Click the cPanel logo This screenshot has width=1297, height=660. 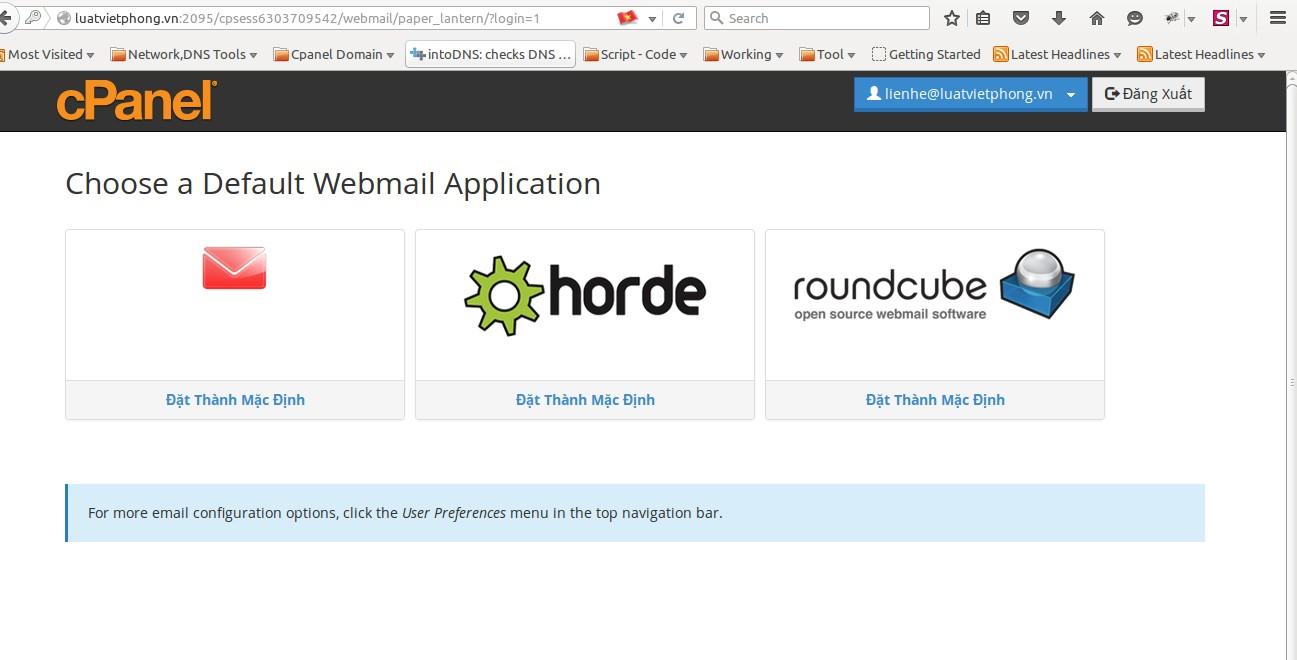(x=137, y=101)
